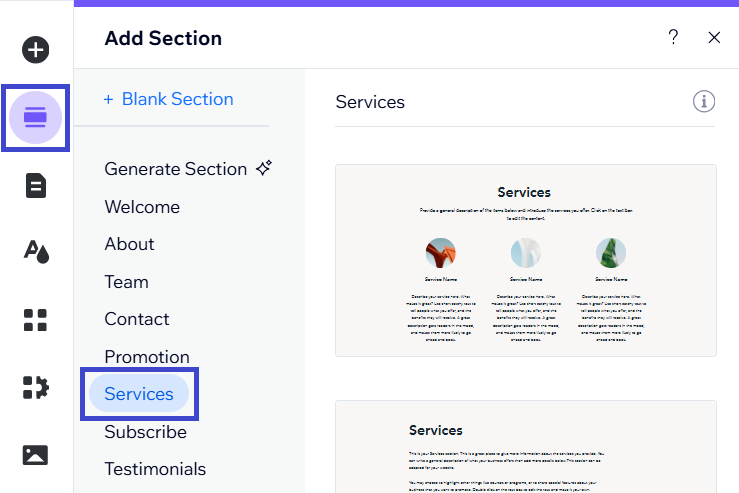Open the Site Design icon
The width and height of the screenshot is (739, 493).
coord(36,252)
